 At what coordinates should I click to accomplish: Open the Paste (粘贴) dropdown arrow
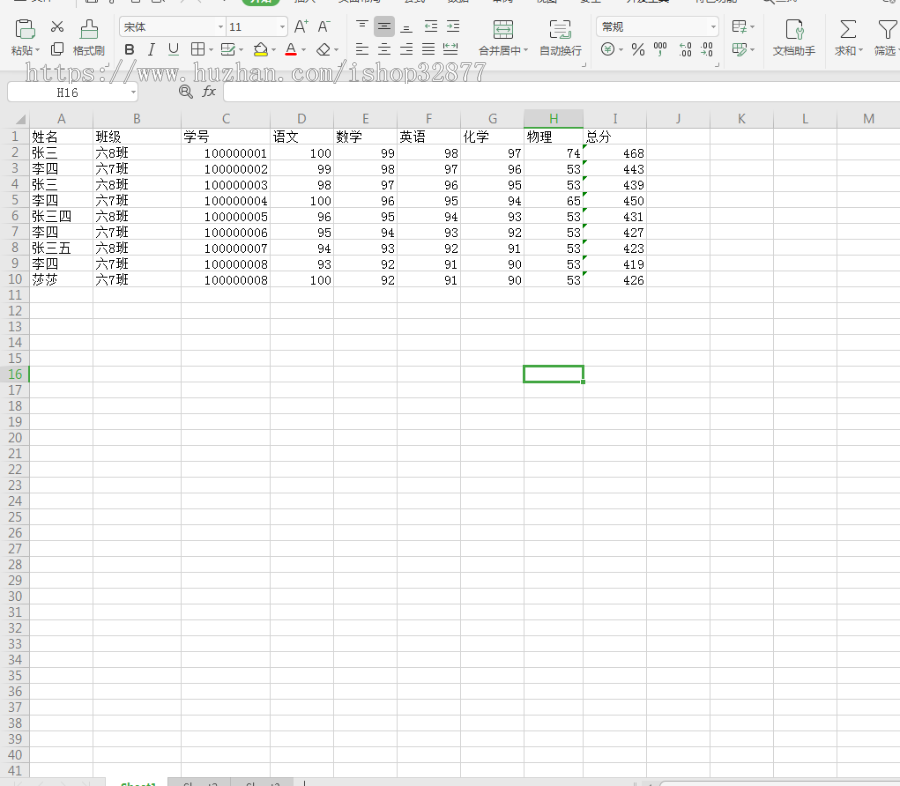38,51
